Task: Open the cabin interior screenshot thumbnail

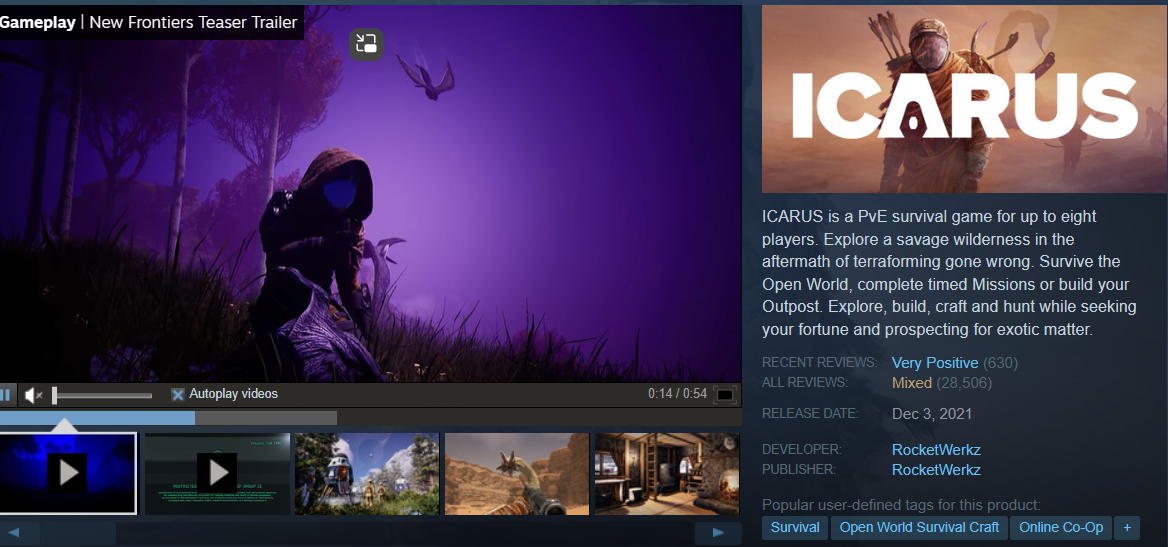Action: coord(666,473)
